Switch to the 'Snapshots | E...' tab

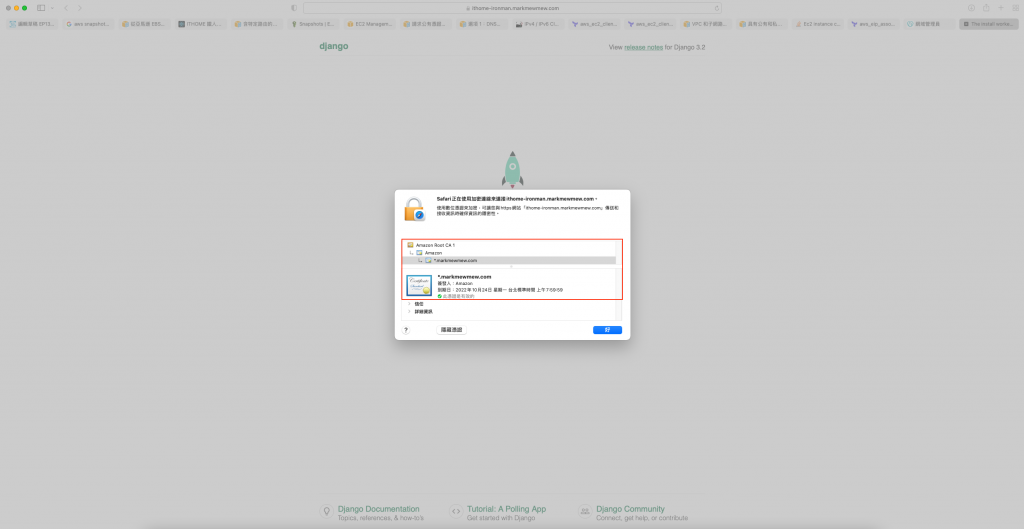click(312, 24)
